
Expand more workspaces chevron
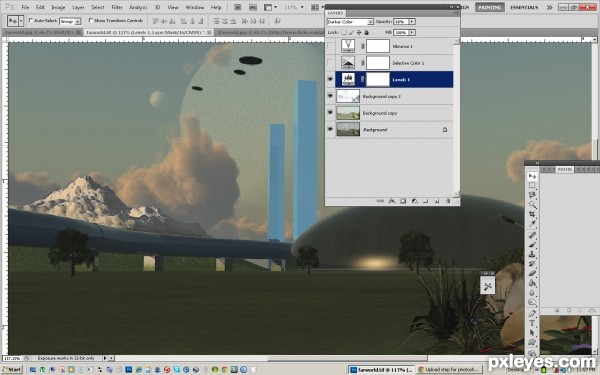coord(549,7)
